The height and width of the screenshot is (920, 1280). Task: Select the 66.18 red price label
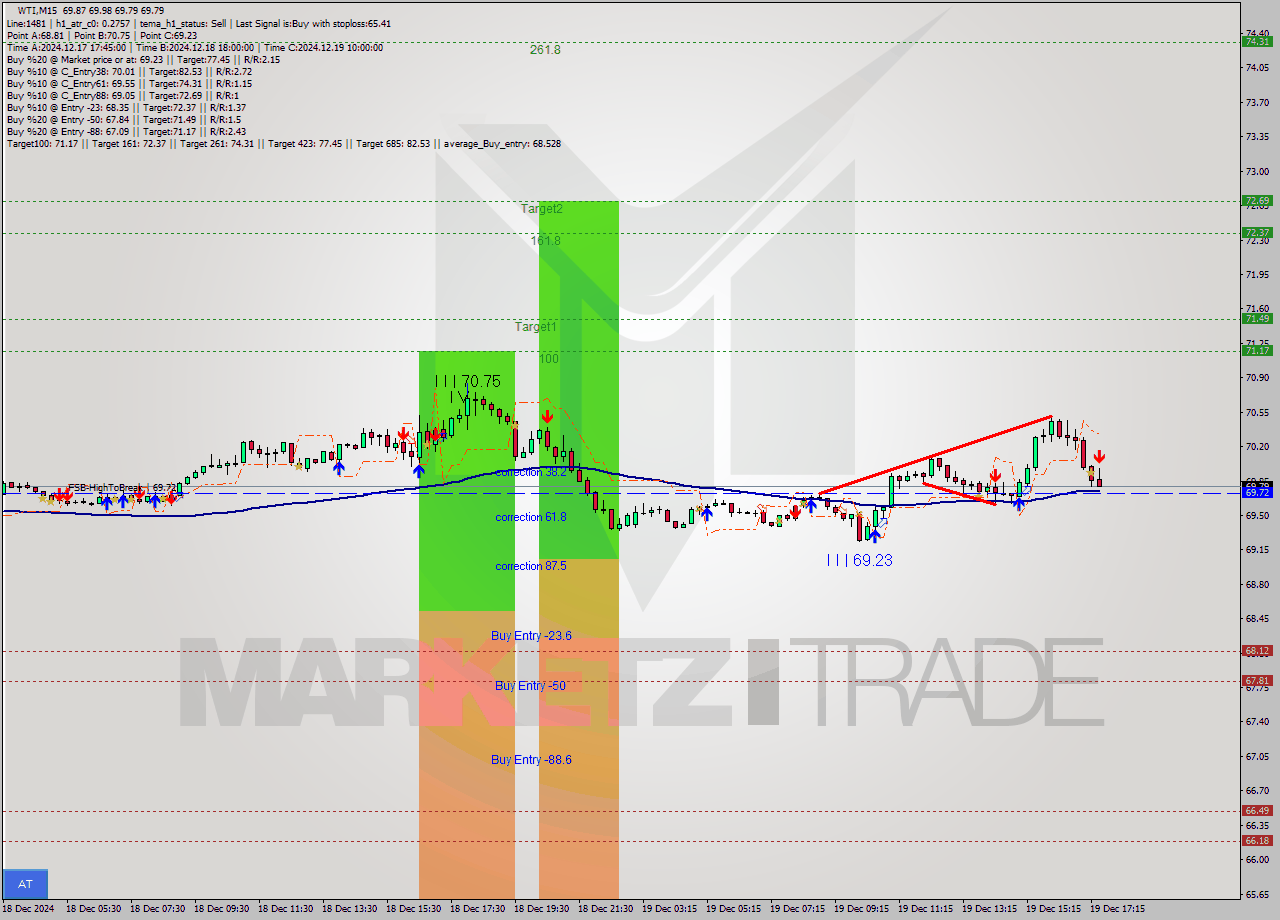(x=1256, y=840)
